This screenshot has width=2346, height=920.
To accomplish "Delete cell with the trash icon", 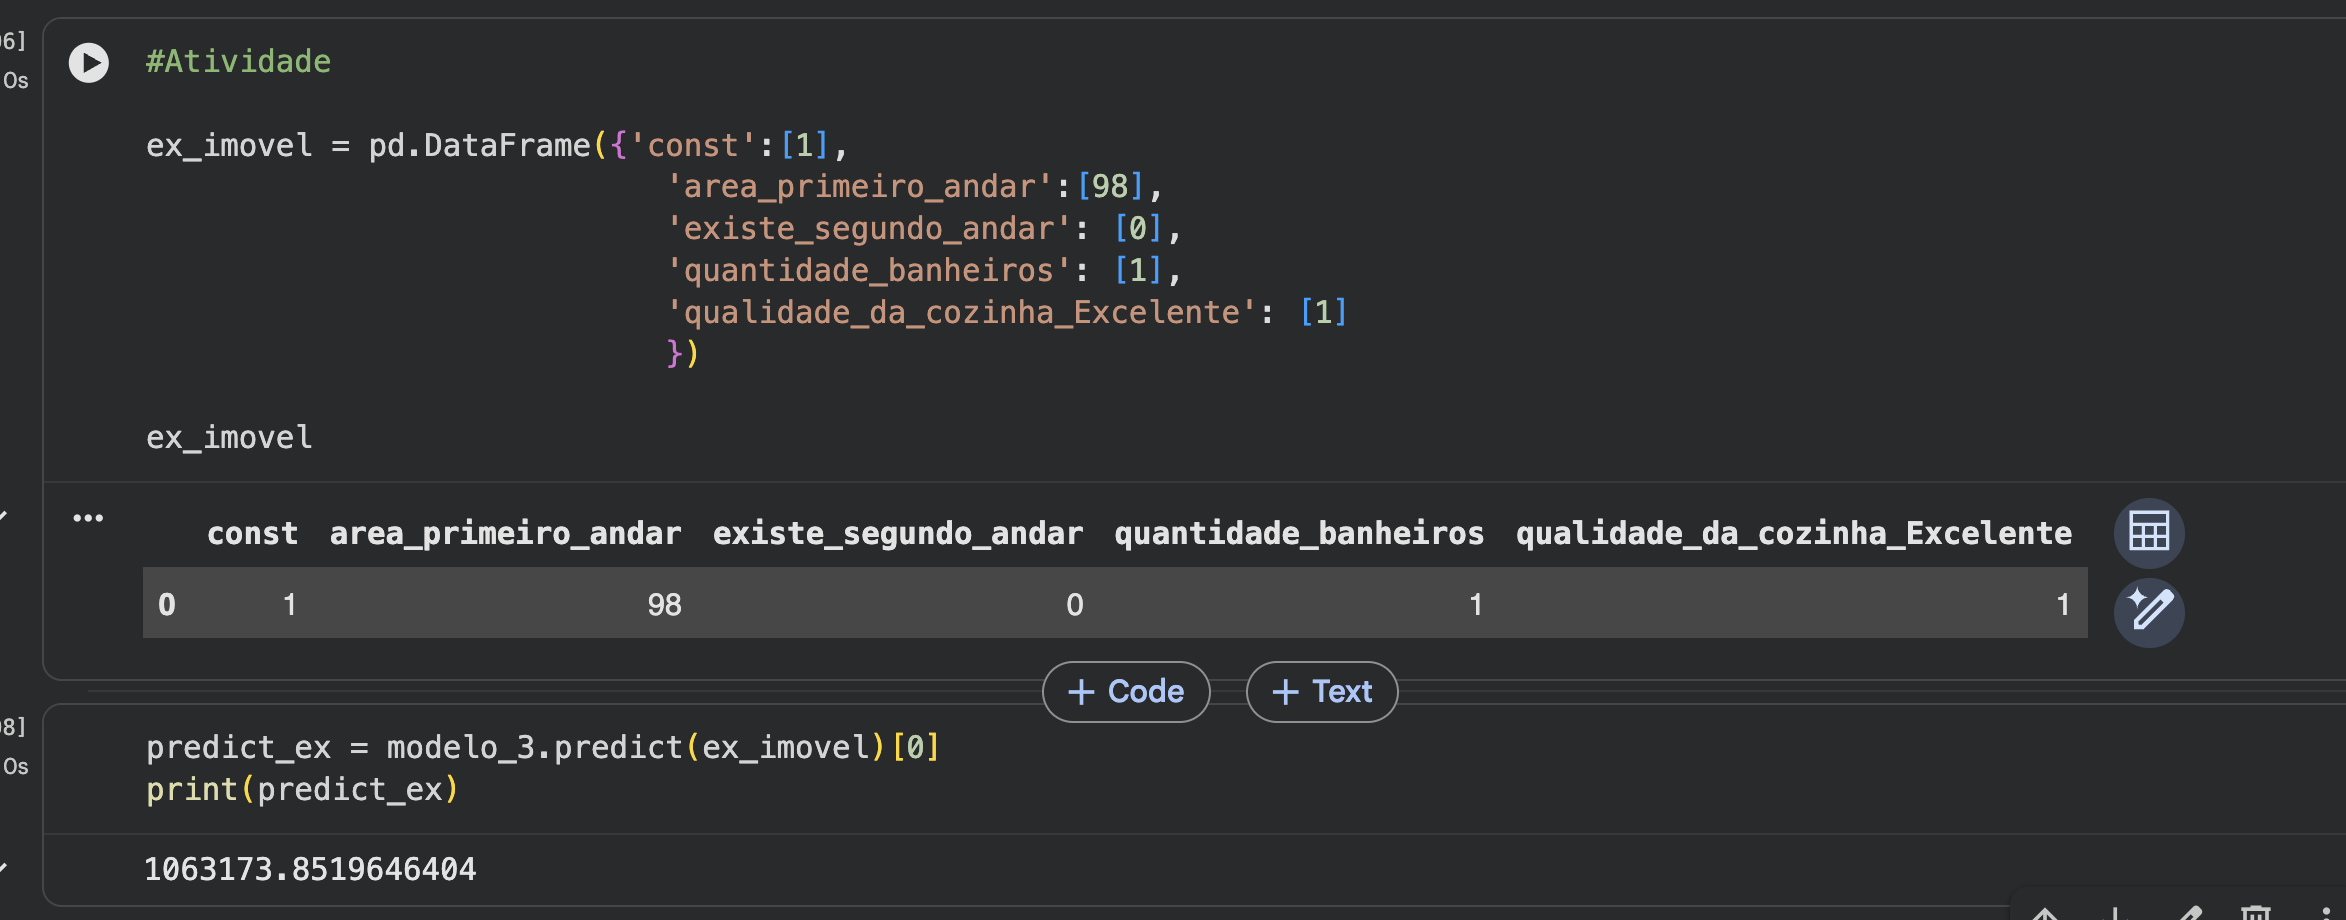I will 2256,913.
